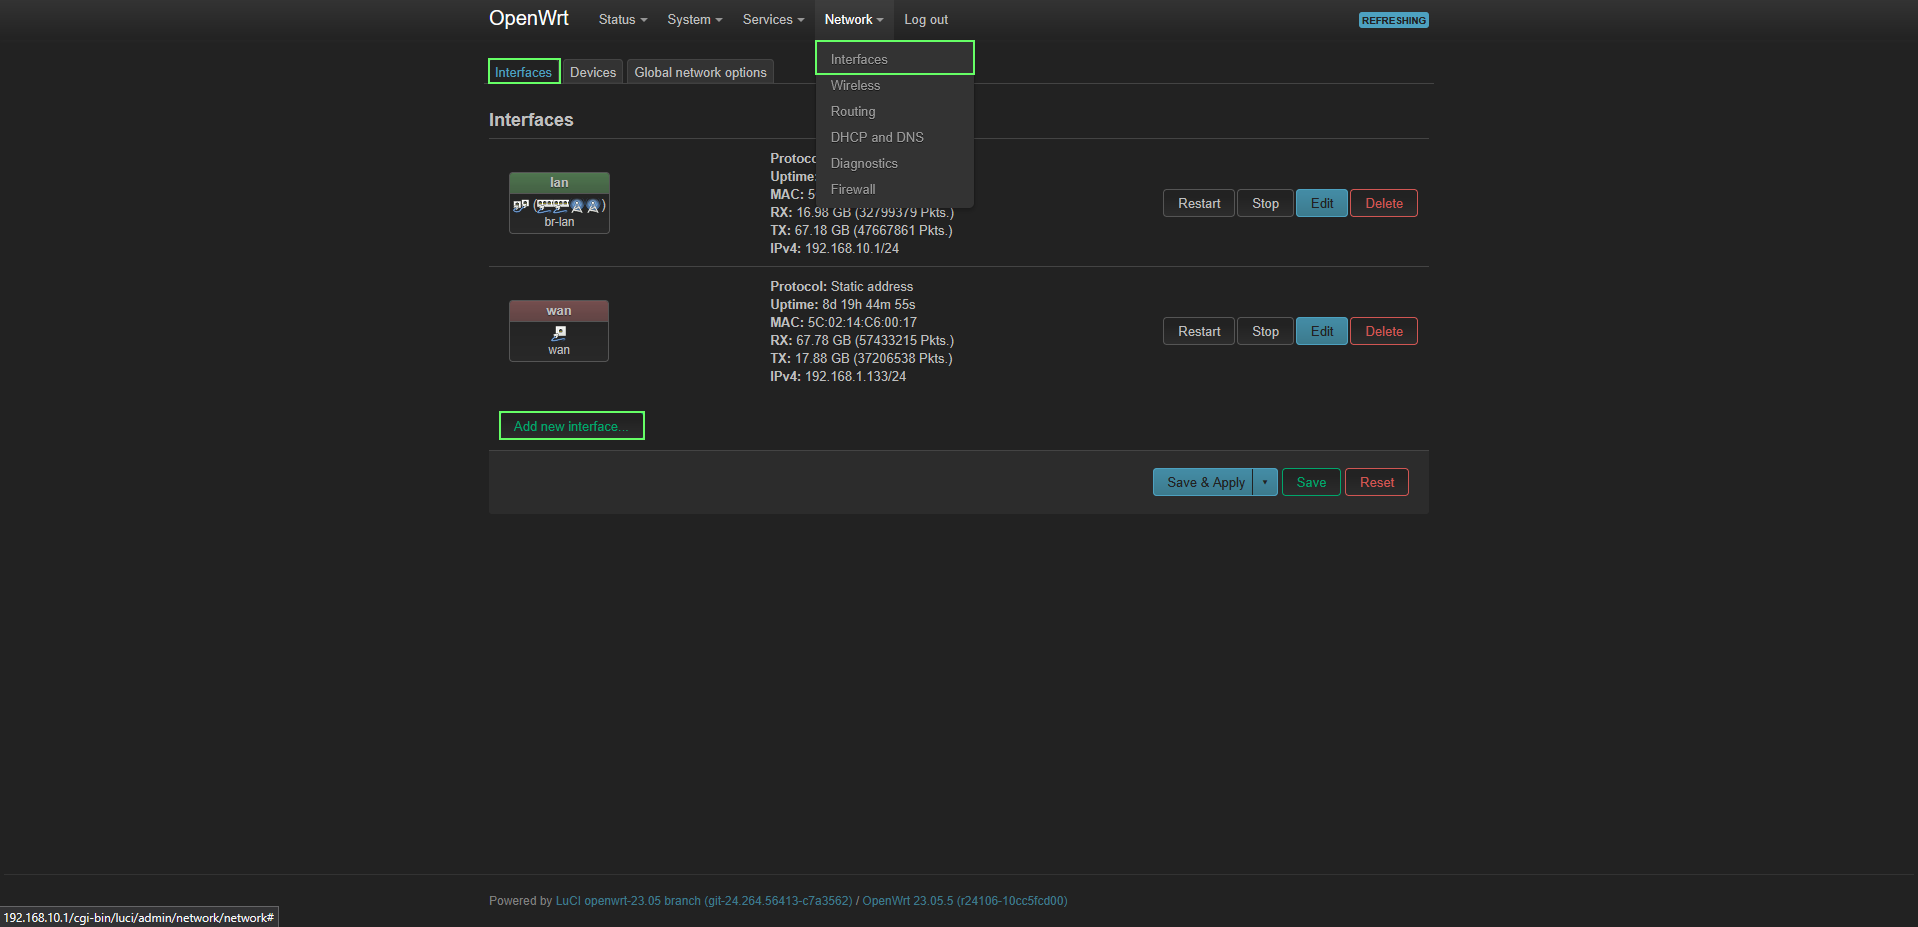Stop the wan interface
Image resolution: width=1918 pixels, height=927 pixels.
point(1265,331)
